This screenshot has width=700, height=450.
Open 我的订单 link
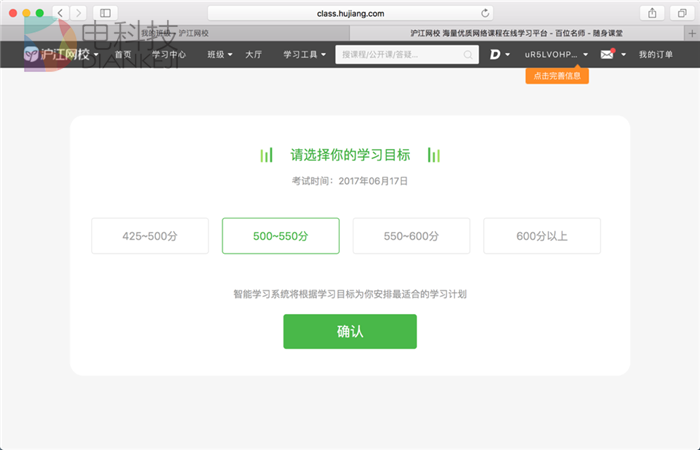pos(655,54)
